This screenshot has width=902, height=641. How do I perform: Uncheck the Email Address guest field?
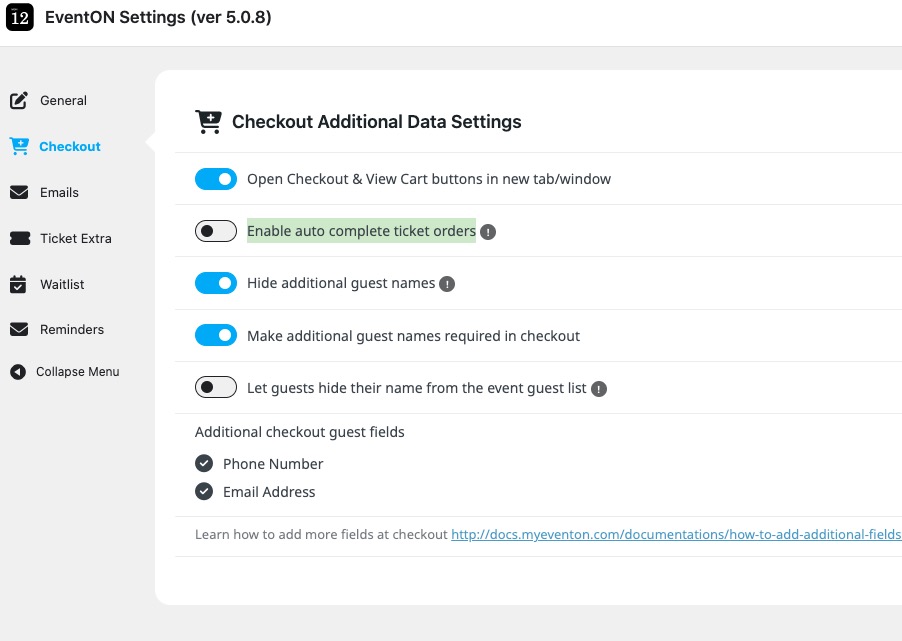[204, 492]
